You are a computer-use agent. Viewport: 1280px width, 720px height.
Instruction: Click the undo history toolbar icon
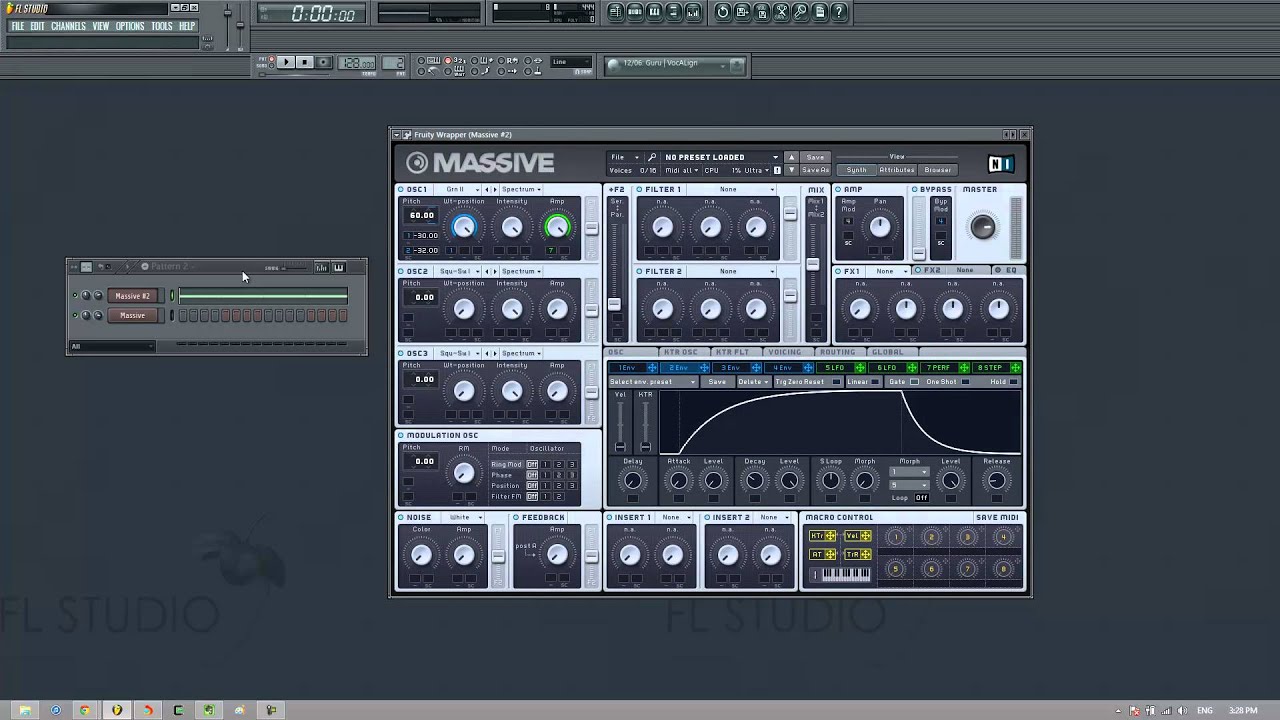click(723, 12)
